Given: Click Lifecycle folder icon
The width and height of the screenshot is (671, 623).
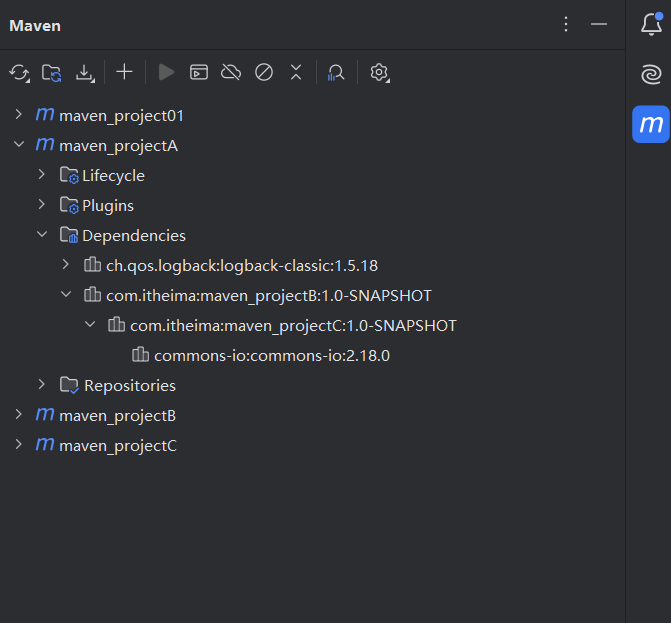Looking at the screenshot, I should (x=69, y=175).
